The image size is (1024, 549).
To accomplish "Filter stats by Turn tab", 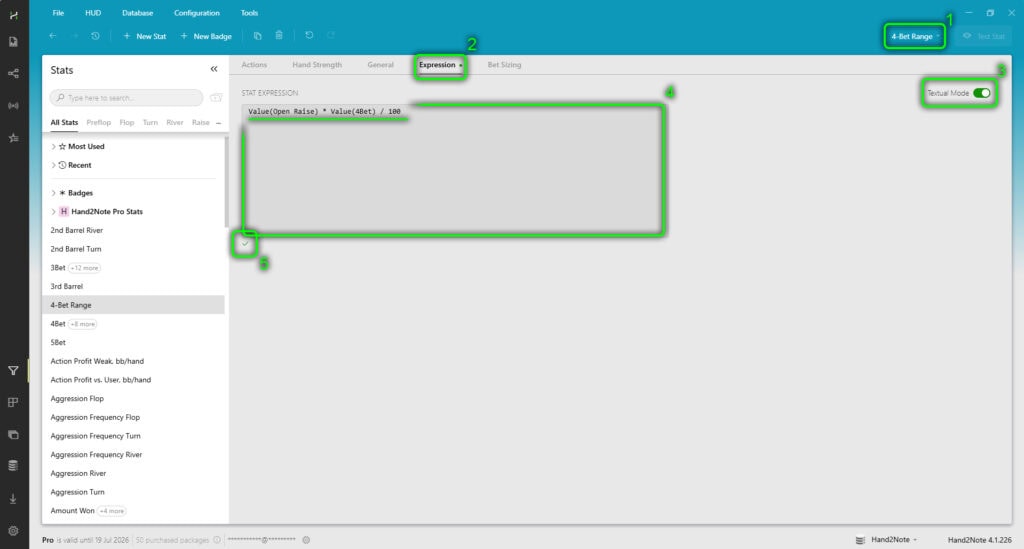I will (x=150, y=123).
